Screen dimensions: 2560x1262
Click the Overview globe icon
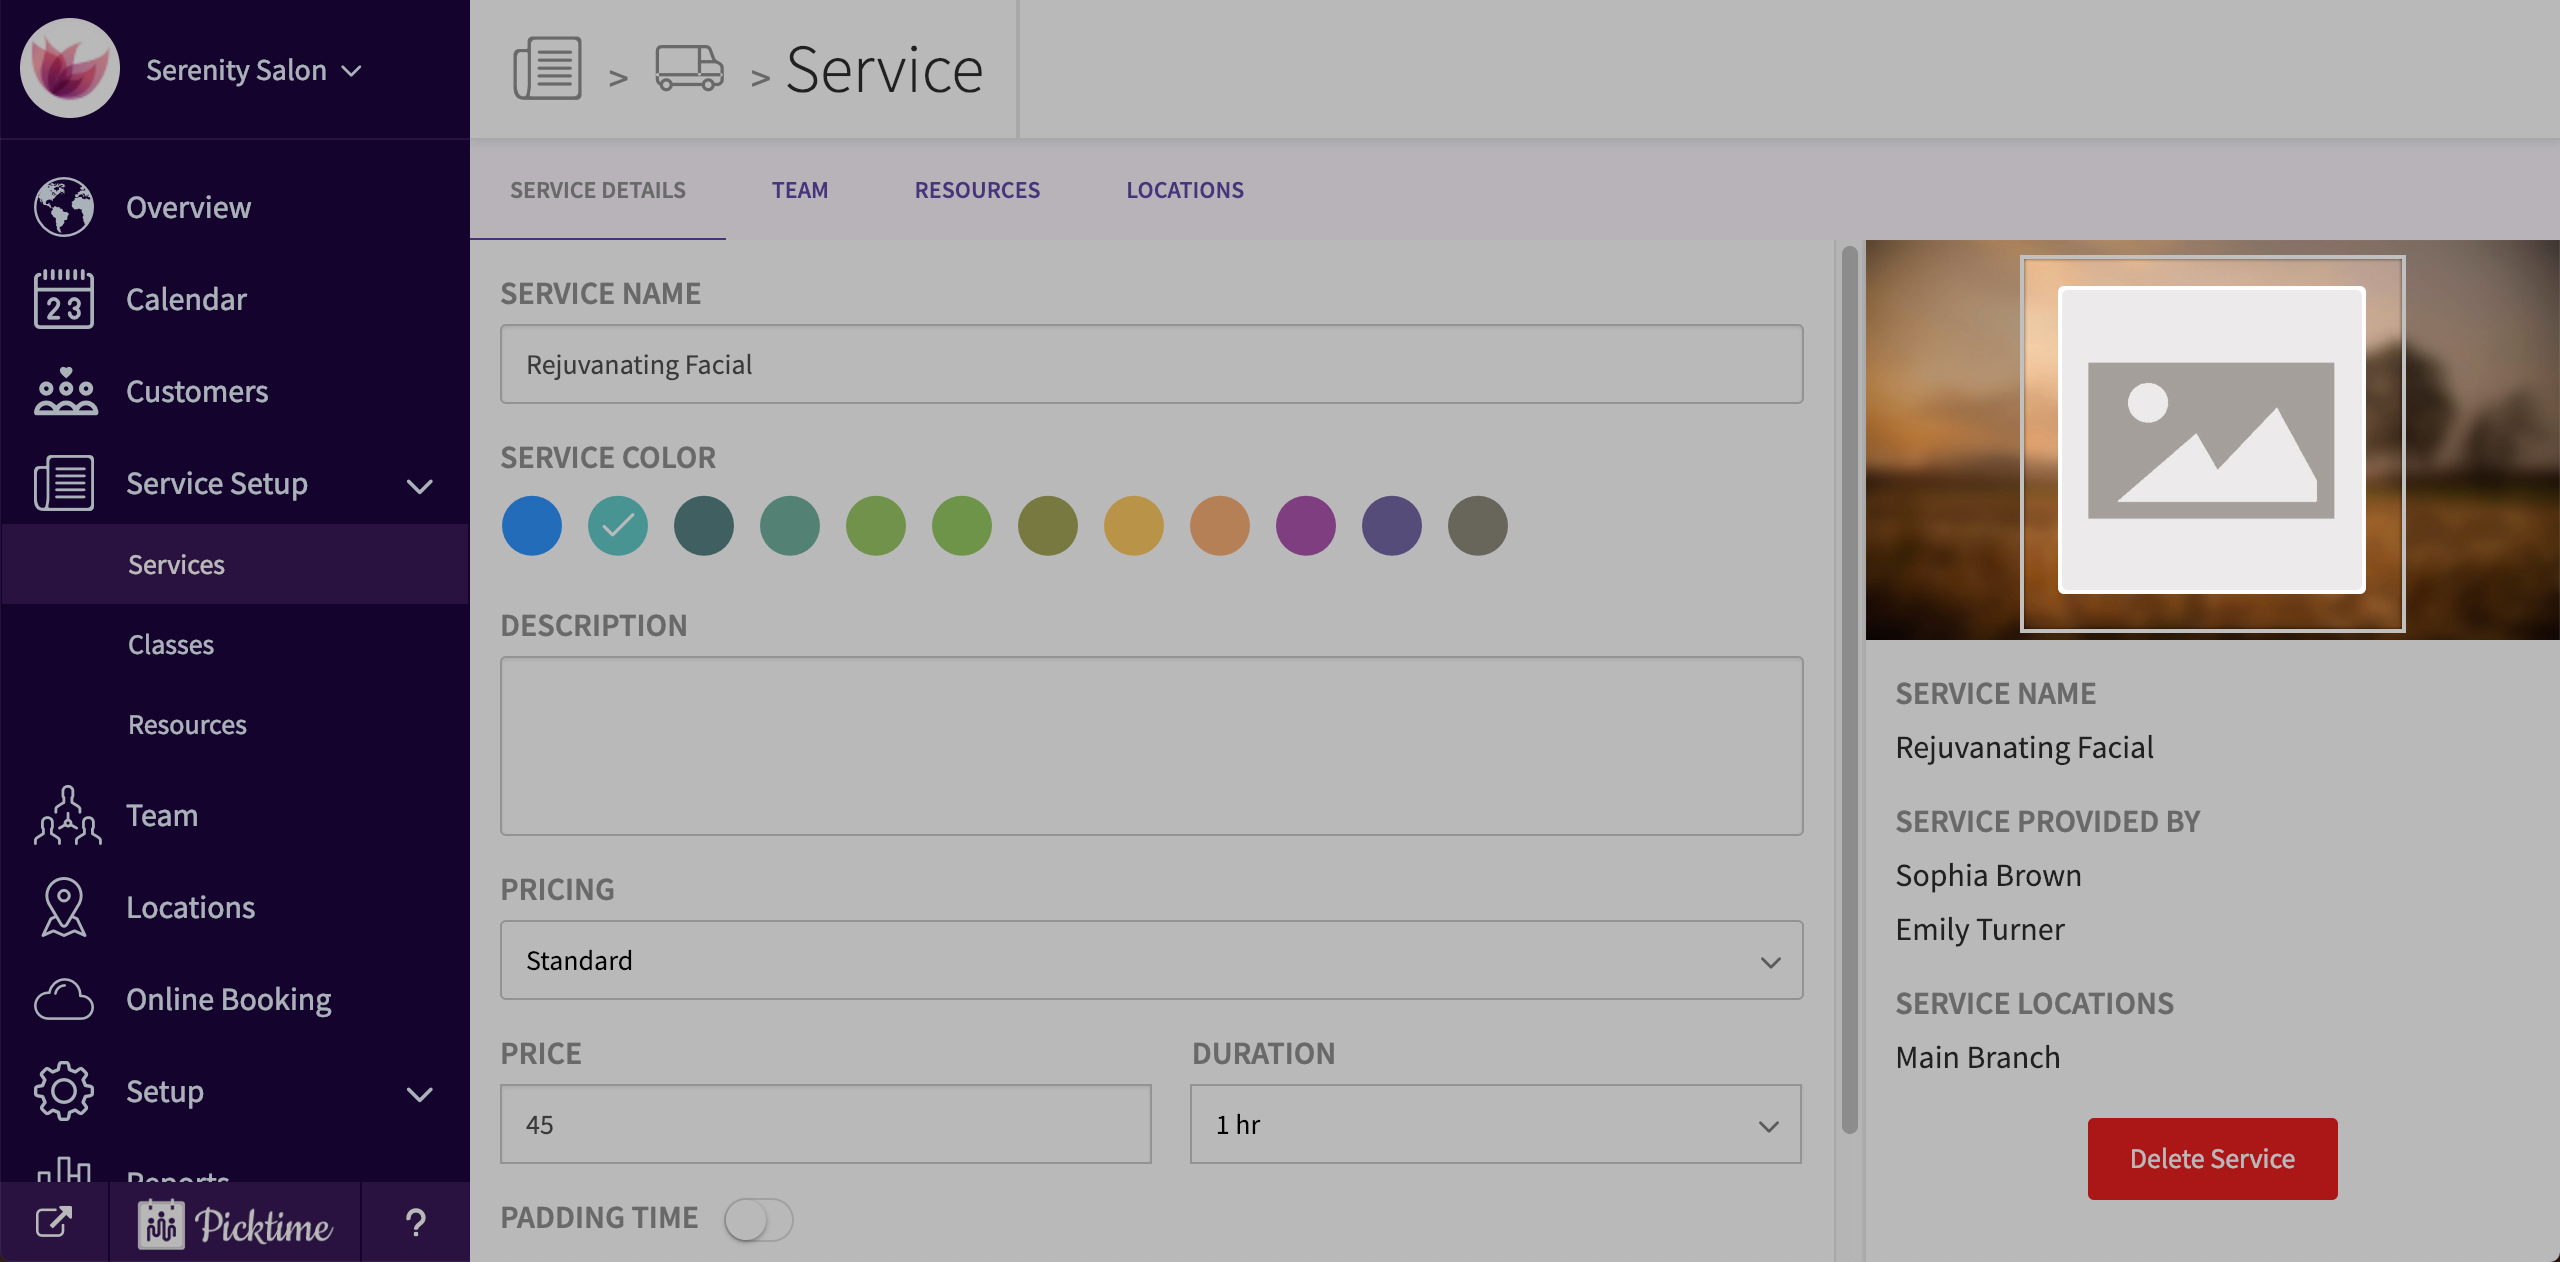tap(64, 207)
